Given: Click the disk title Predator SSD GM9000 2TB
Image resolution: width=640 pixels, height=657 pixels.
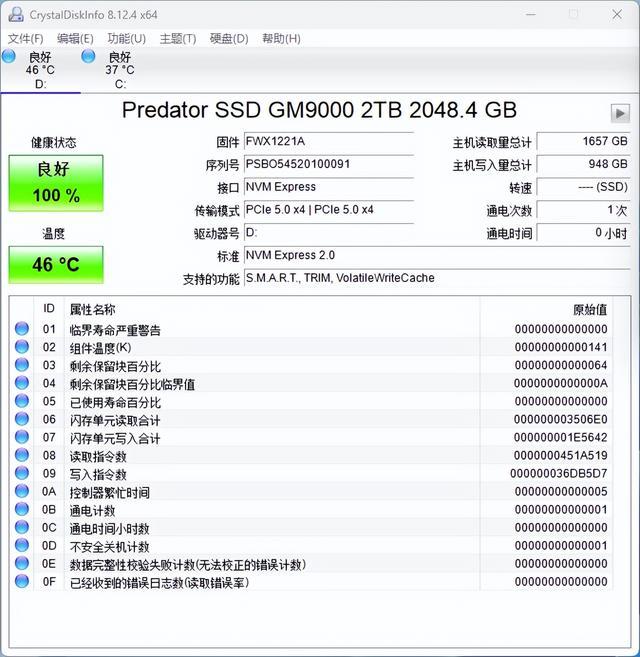Looking at the screenshot, I should [x=319, y=110].
